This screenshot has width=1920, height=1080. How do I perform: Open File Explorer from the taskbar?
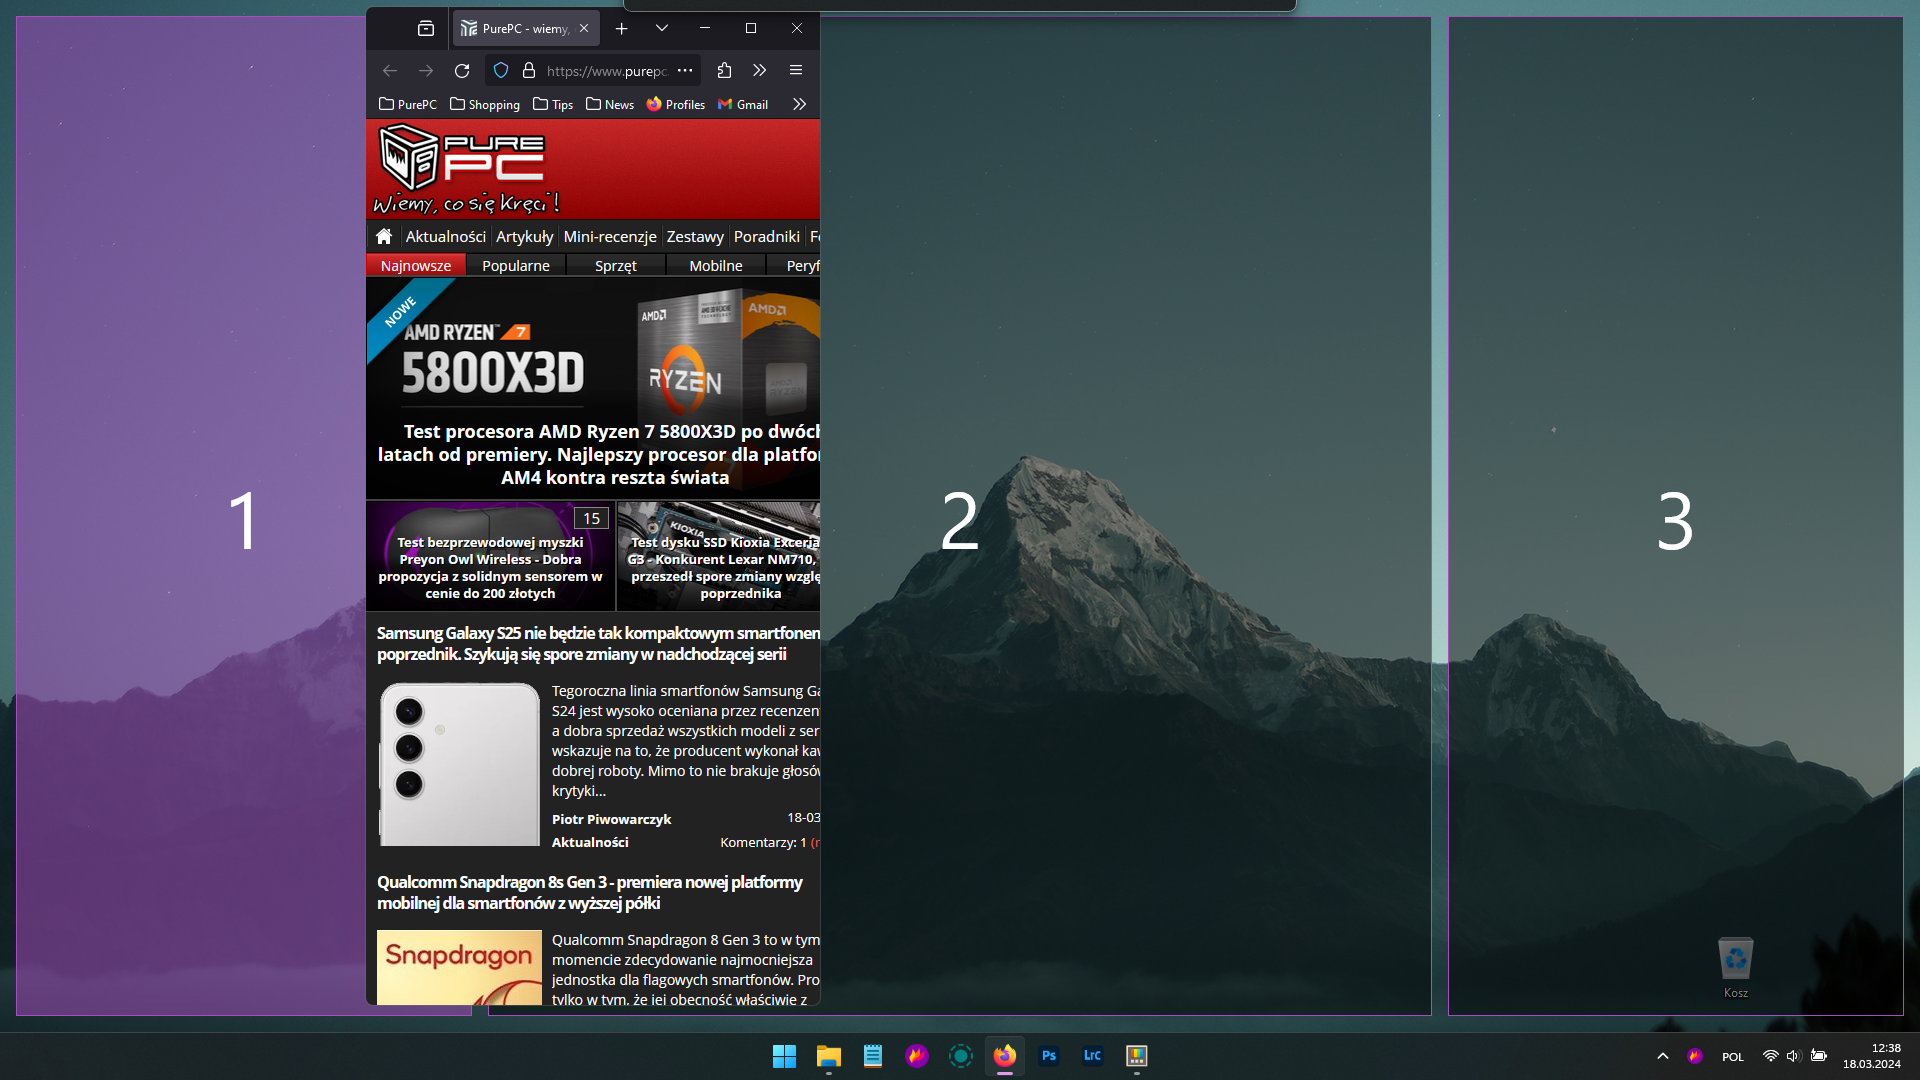pos(827,1056)
